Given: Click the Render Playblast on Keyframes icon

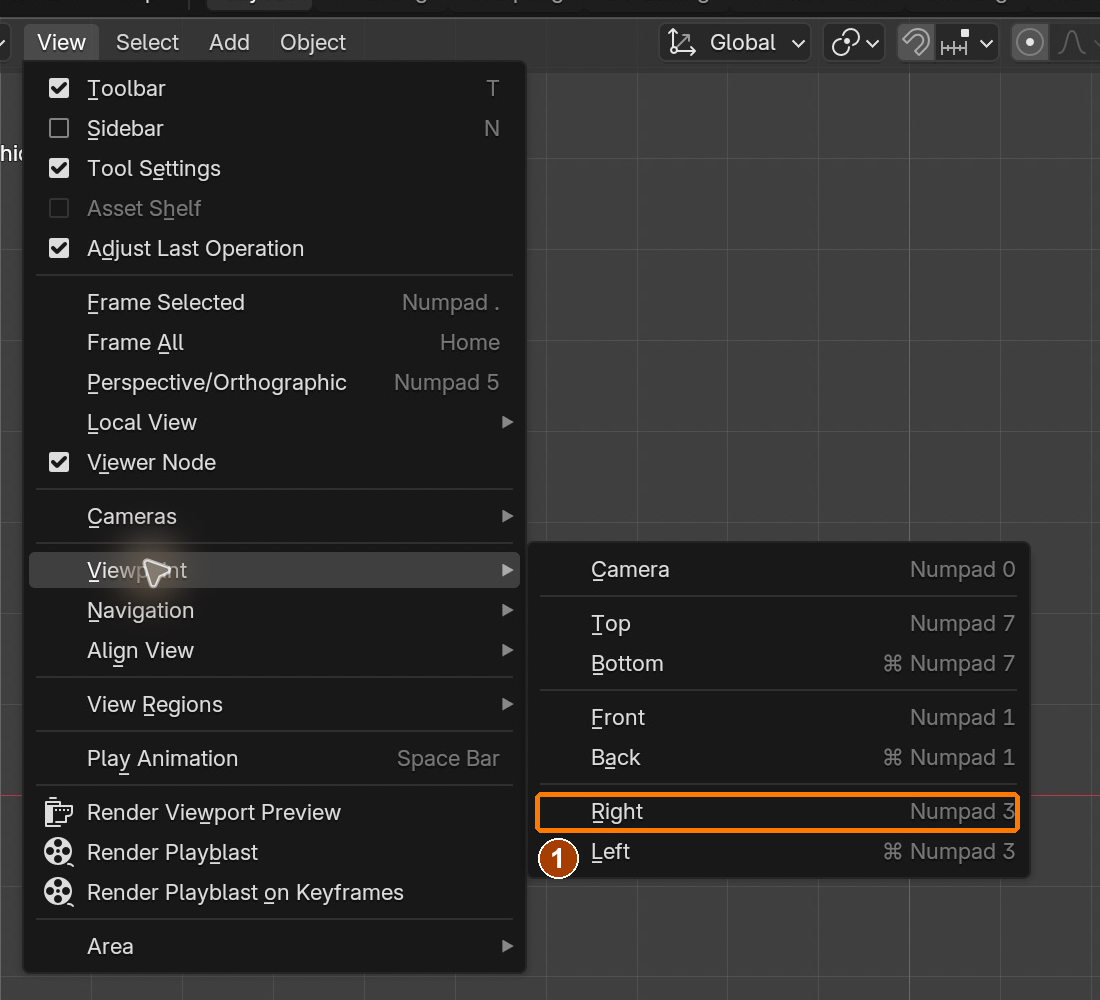Looking at the screenshot, I should click(58, 892).
